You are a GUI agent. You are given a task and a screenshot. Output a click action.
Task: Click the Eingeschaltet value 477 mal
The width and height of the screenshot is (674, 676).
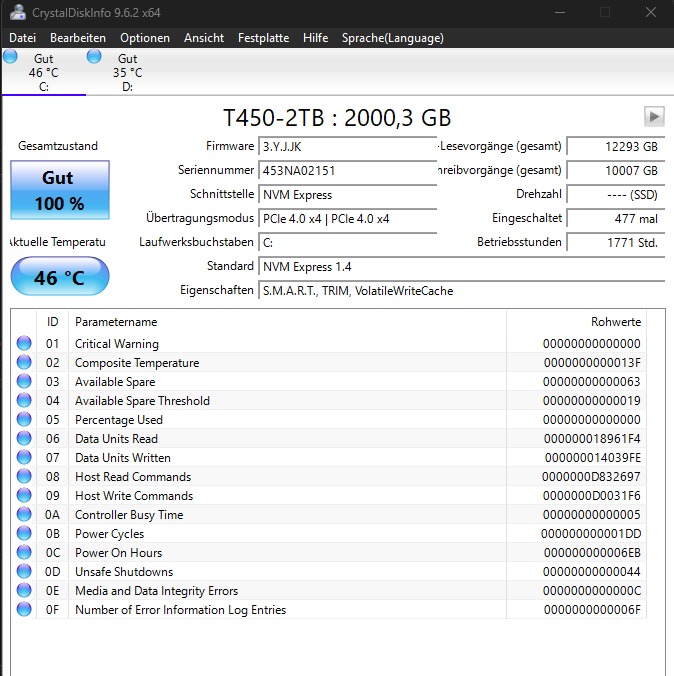[x=616, y=219]
